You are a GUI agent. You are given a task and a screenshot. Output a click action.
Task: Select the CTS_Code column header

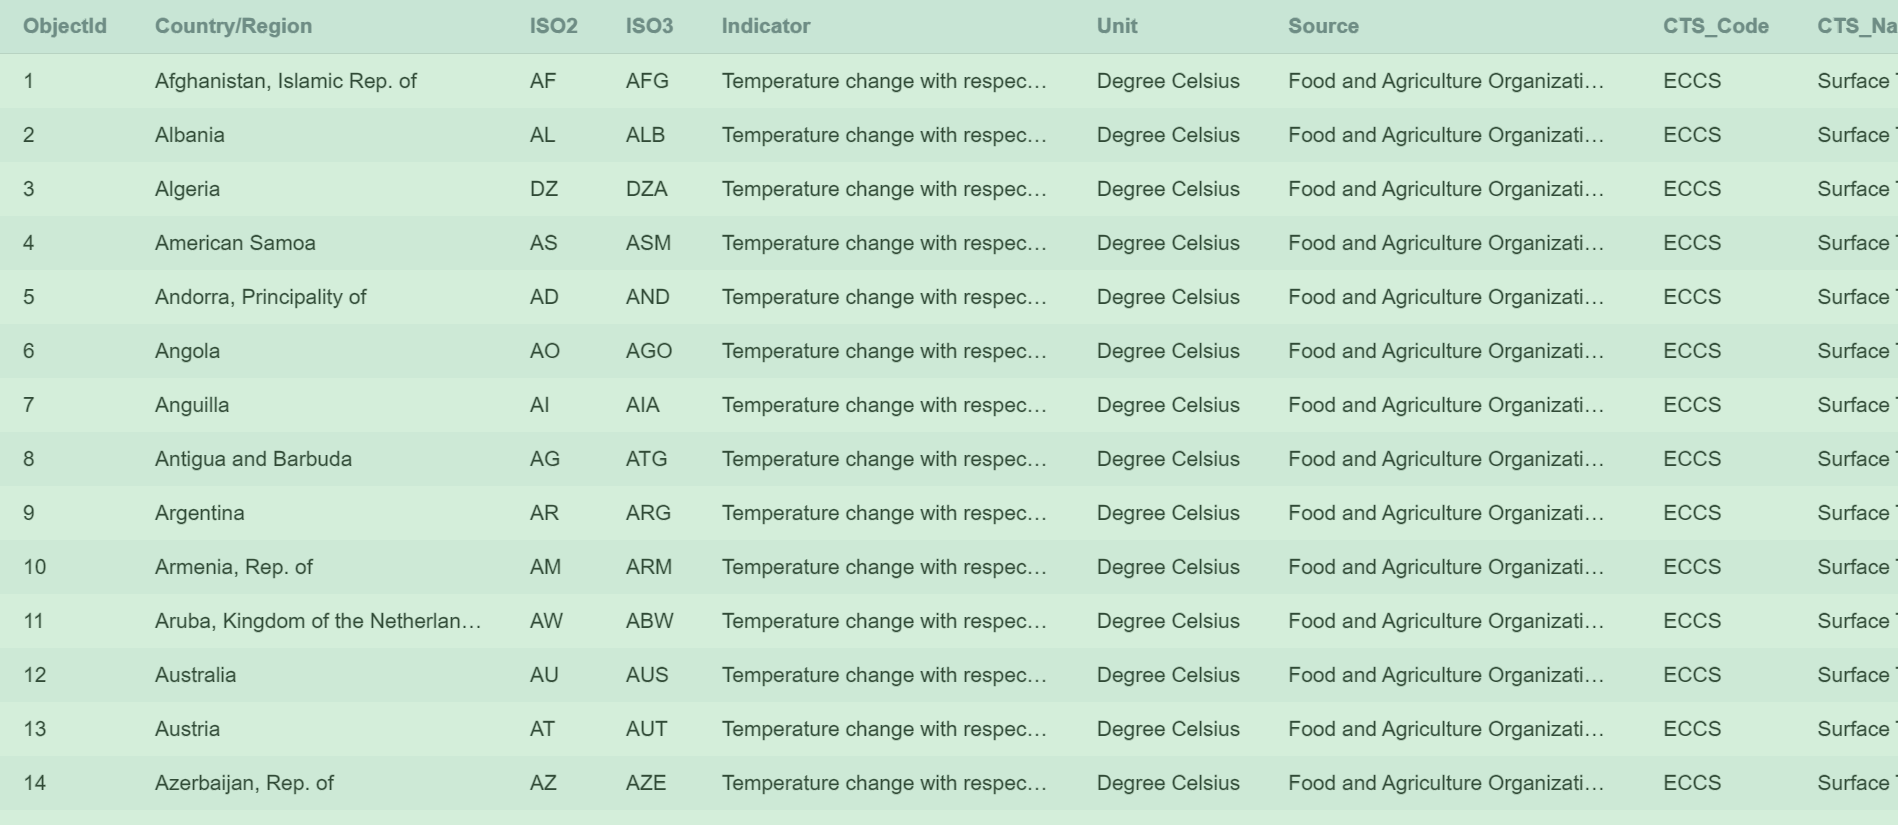[1715, 26]
